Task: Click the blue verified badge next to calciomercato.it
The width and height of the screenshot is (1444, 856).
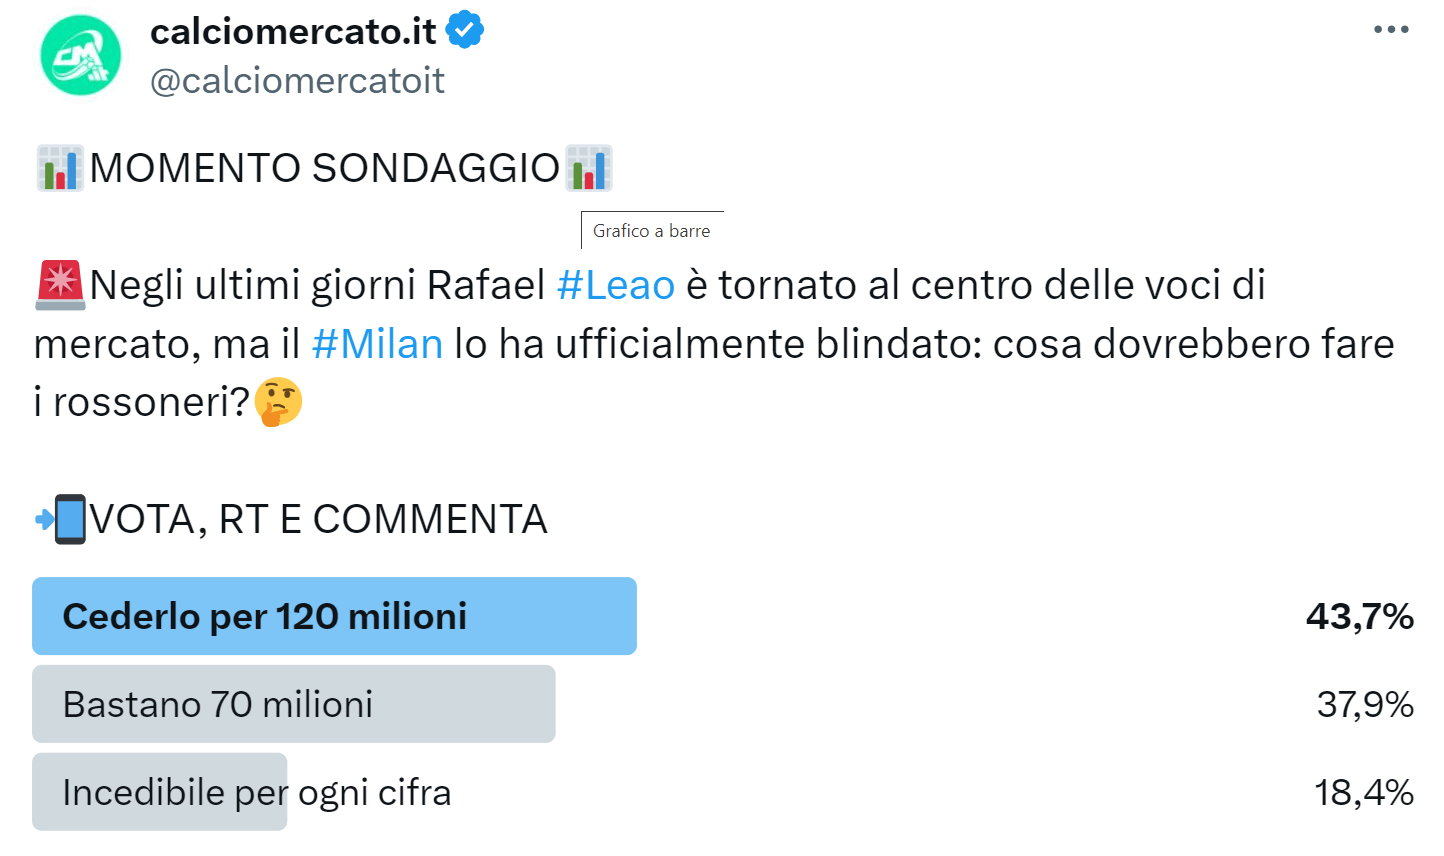Action: [x=462, y=31]
